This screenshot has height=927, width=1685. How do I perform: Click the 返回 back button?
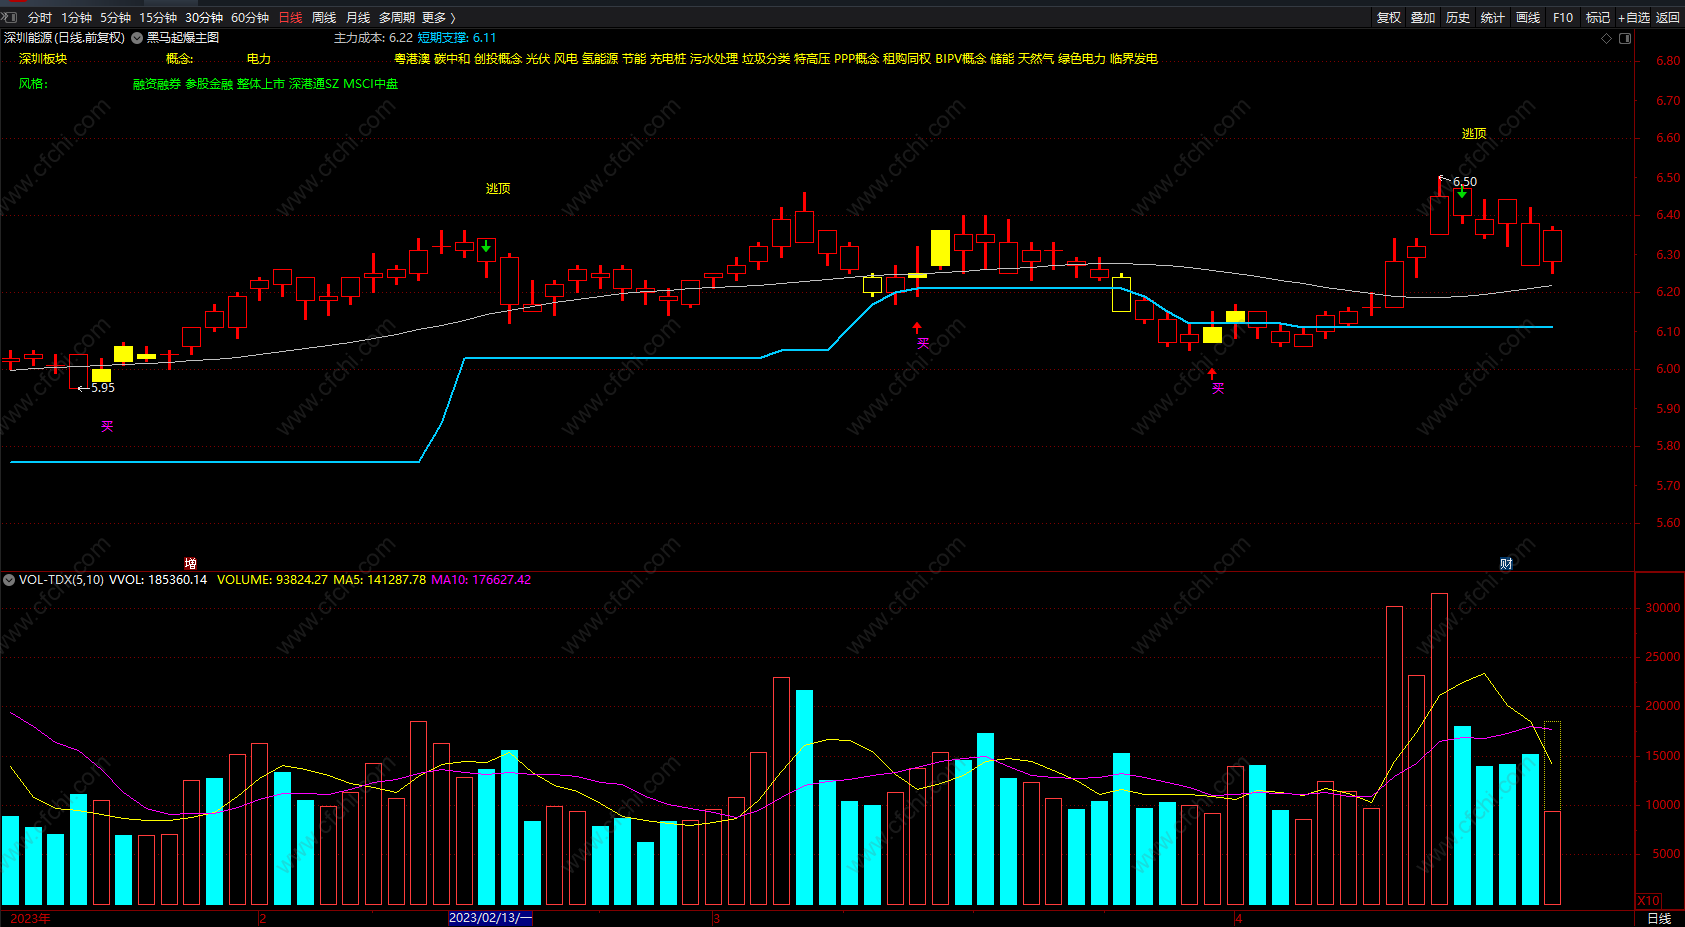[x=1668, y=17]
